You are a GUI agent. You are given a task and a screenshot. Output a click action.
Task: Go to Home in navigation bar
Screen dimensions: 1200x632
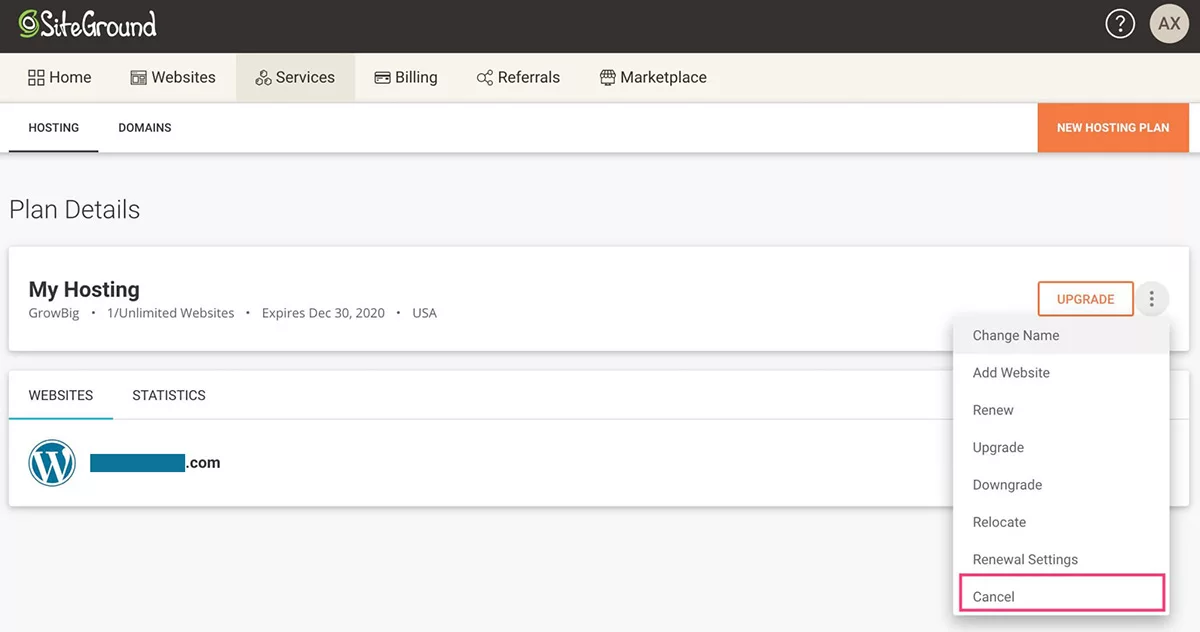click(x=59, y=77)
